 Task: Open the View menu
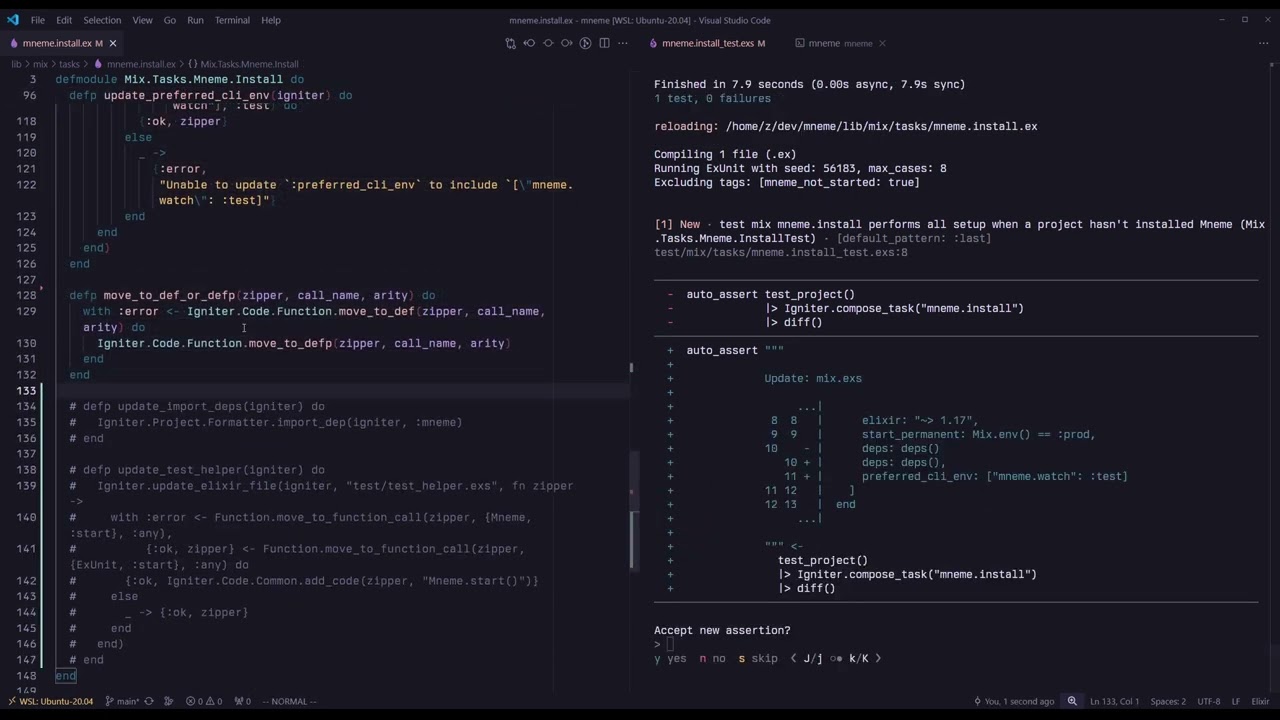point(143,20)
